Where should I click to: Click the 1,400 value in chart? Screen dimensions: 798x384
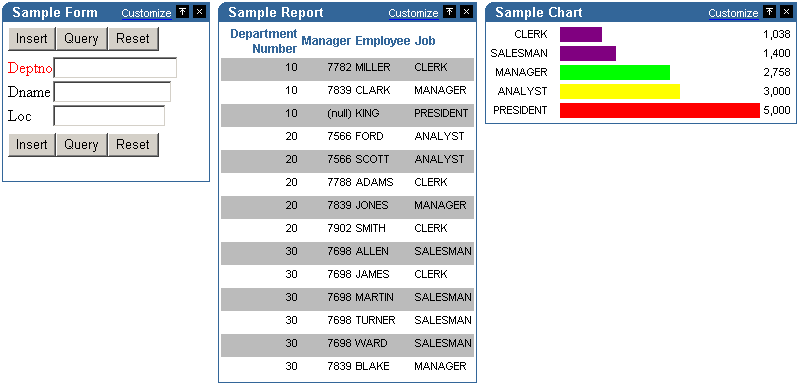(777, 53)
